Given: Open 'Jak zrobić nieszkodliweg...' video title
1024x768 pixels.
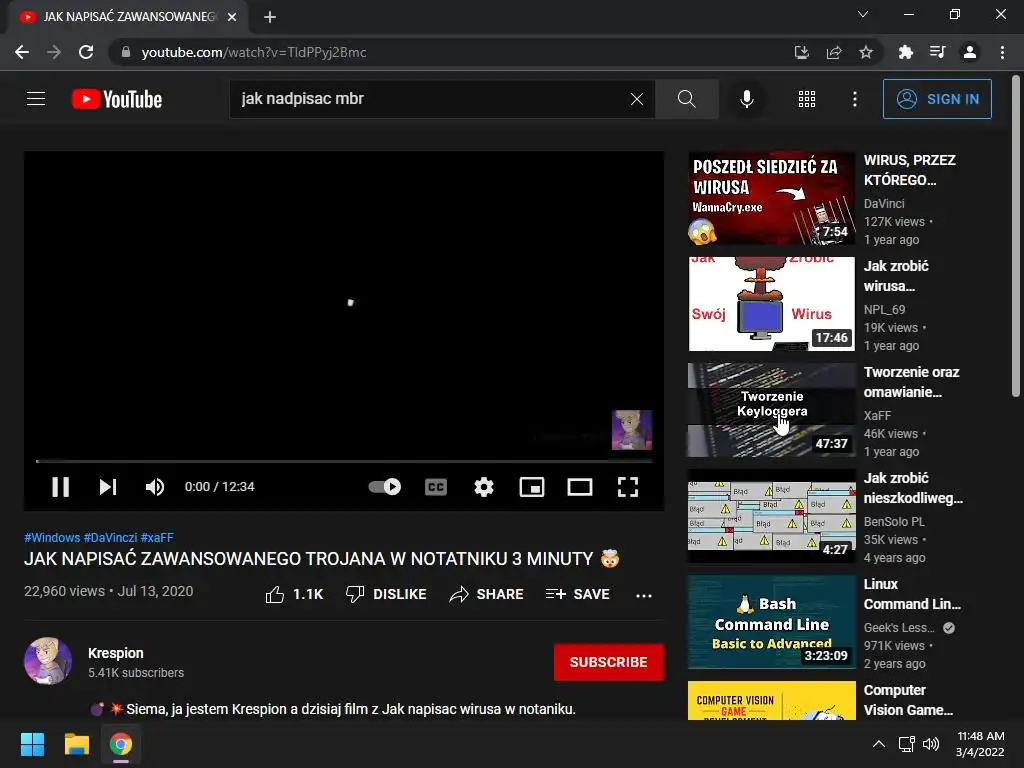Looking at the screenshot, I should 913,488.
